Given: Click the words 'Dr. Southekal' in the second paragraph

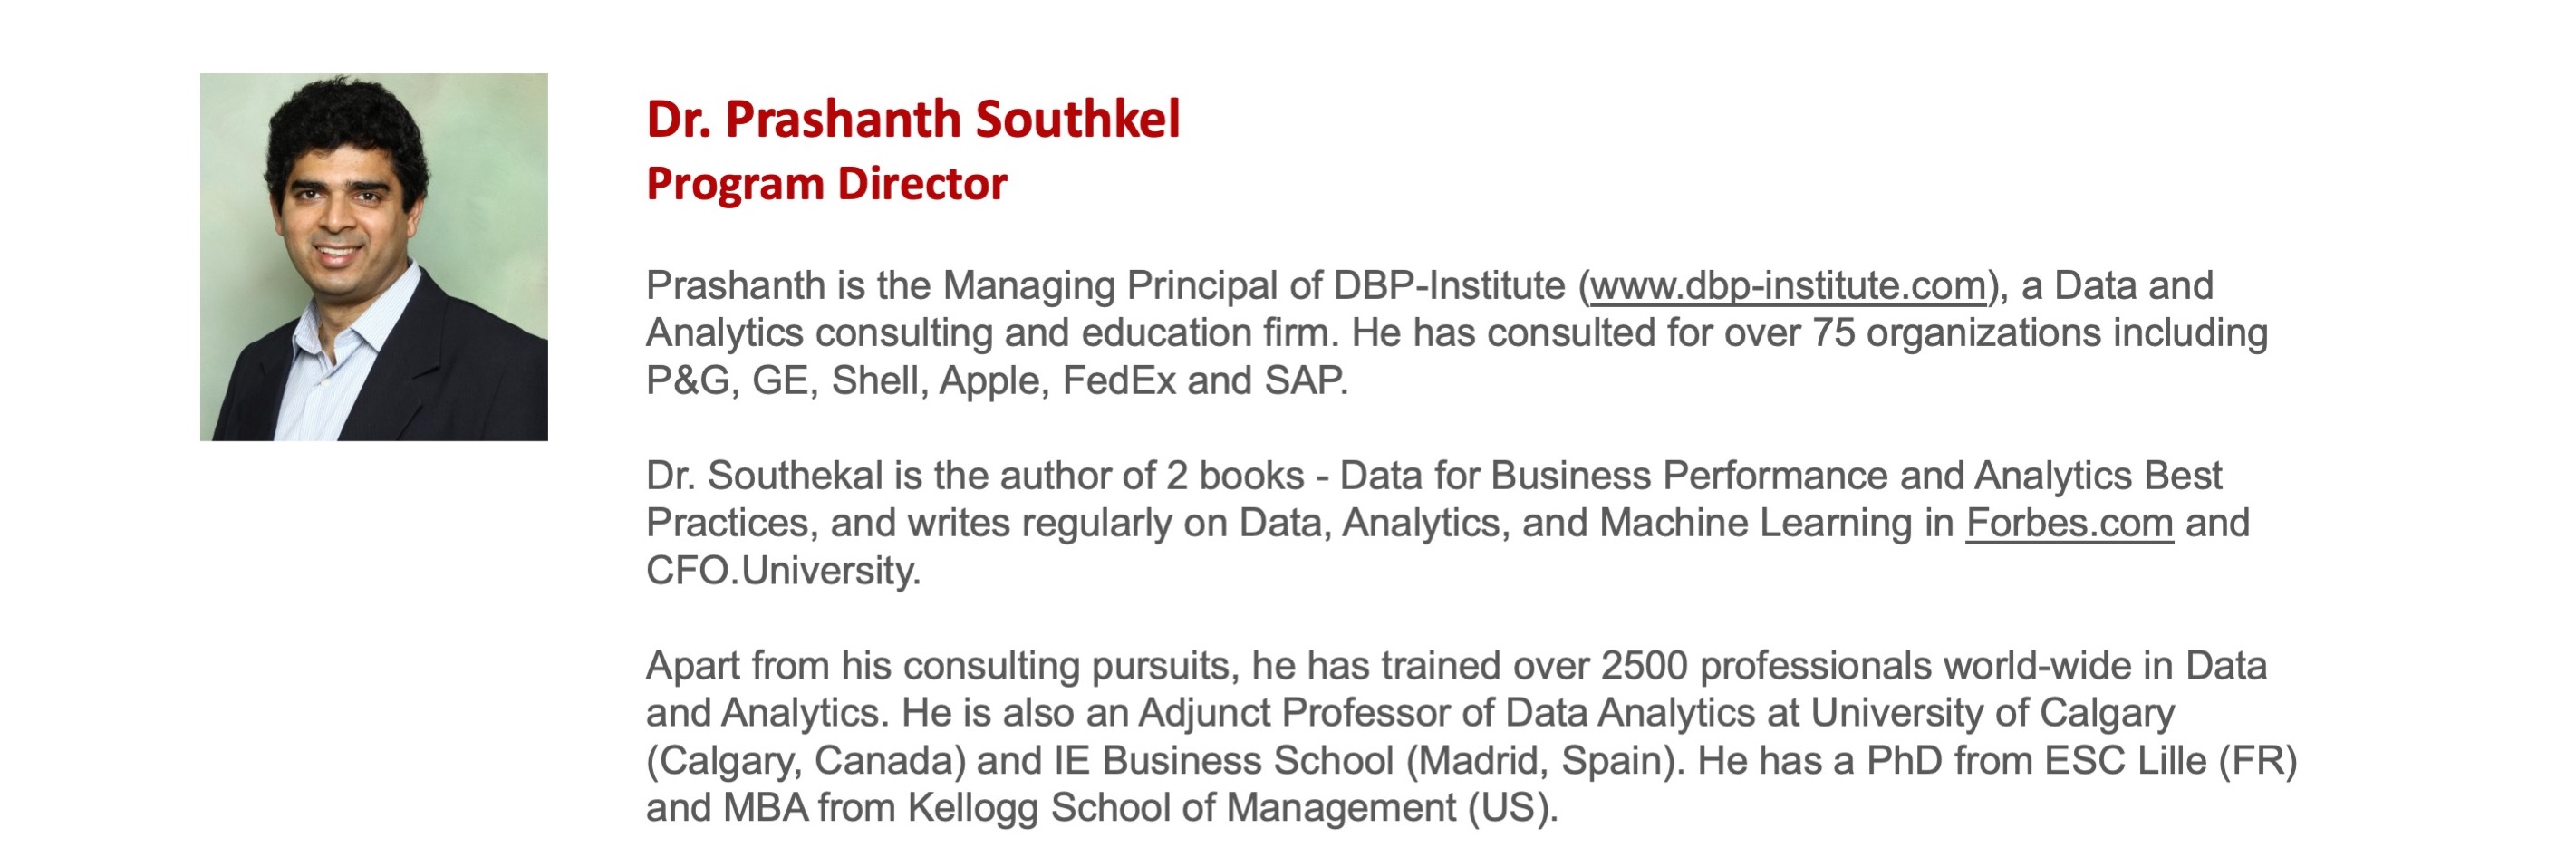Looking at the screenshot, I should [764, 476].
